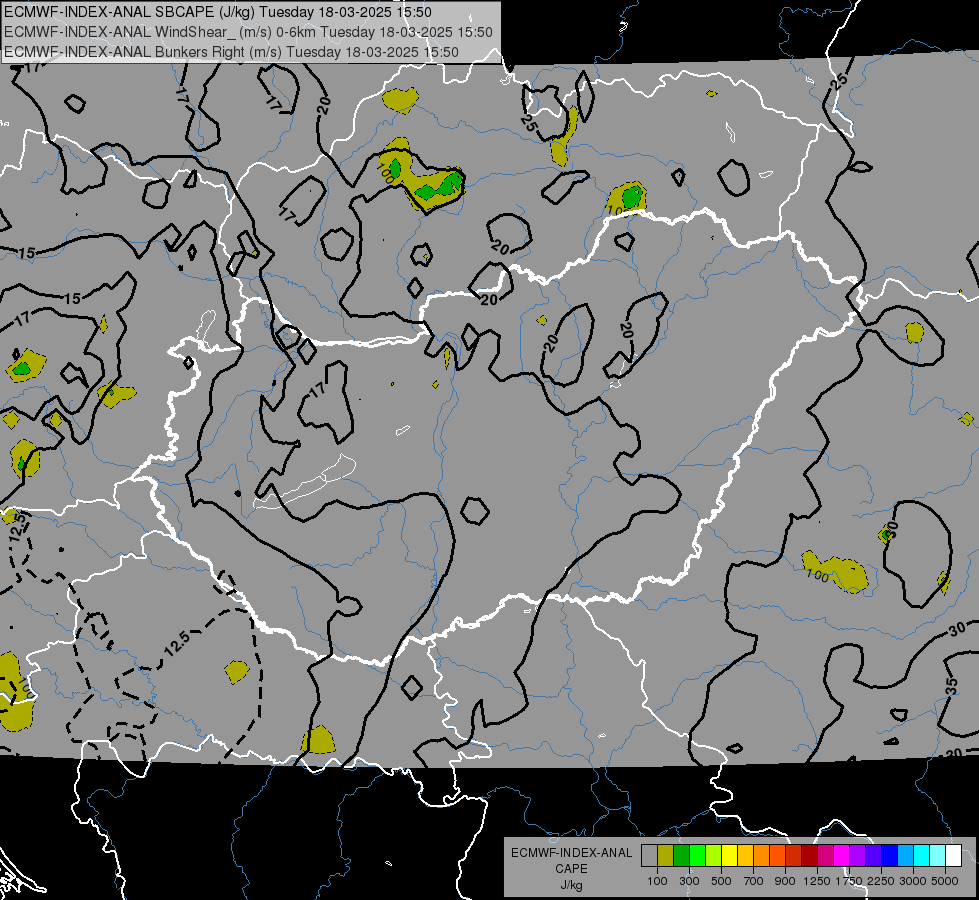Select the bright green legend swatch
Image resolution: width=979 pixels, height=900 pixels.
pos(697,856)
